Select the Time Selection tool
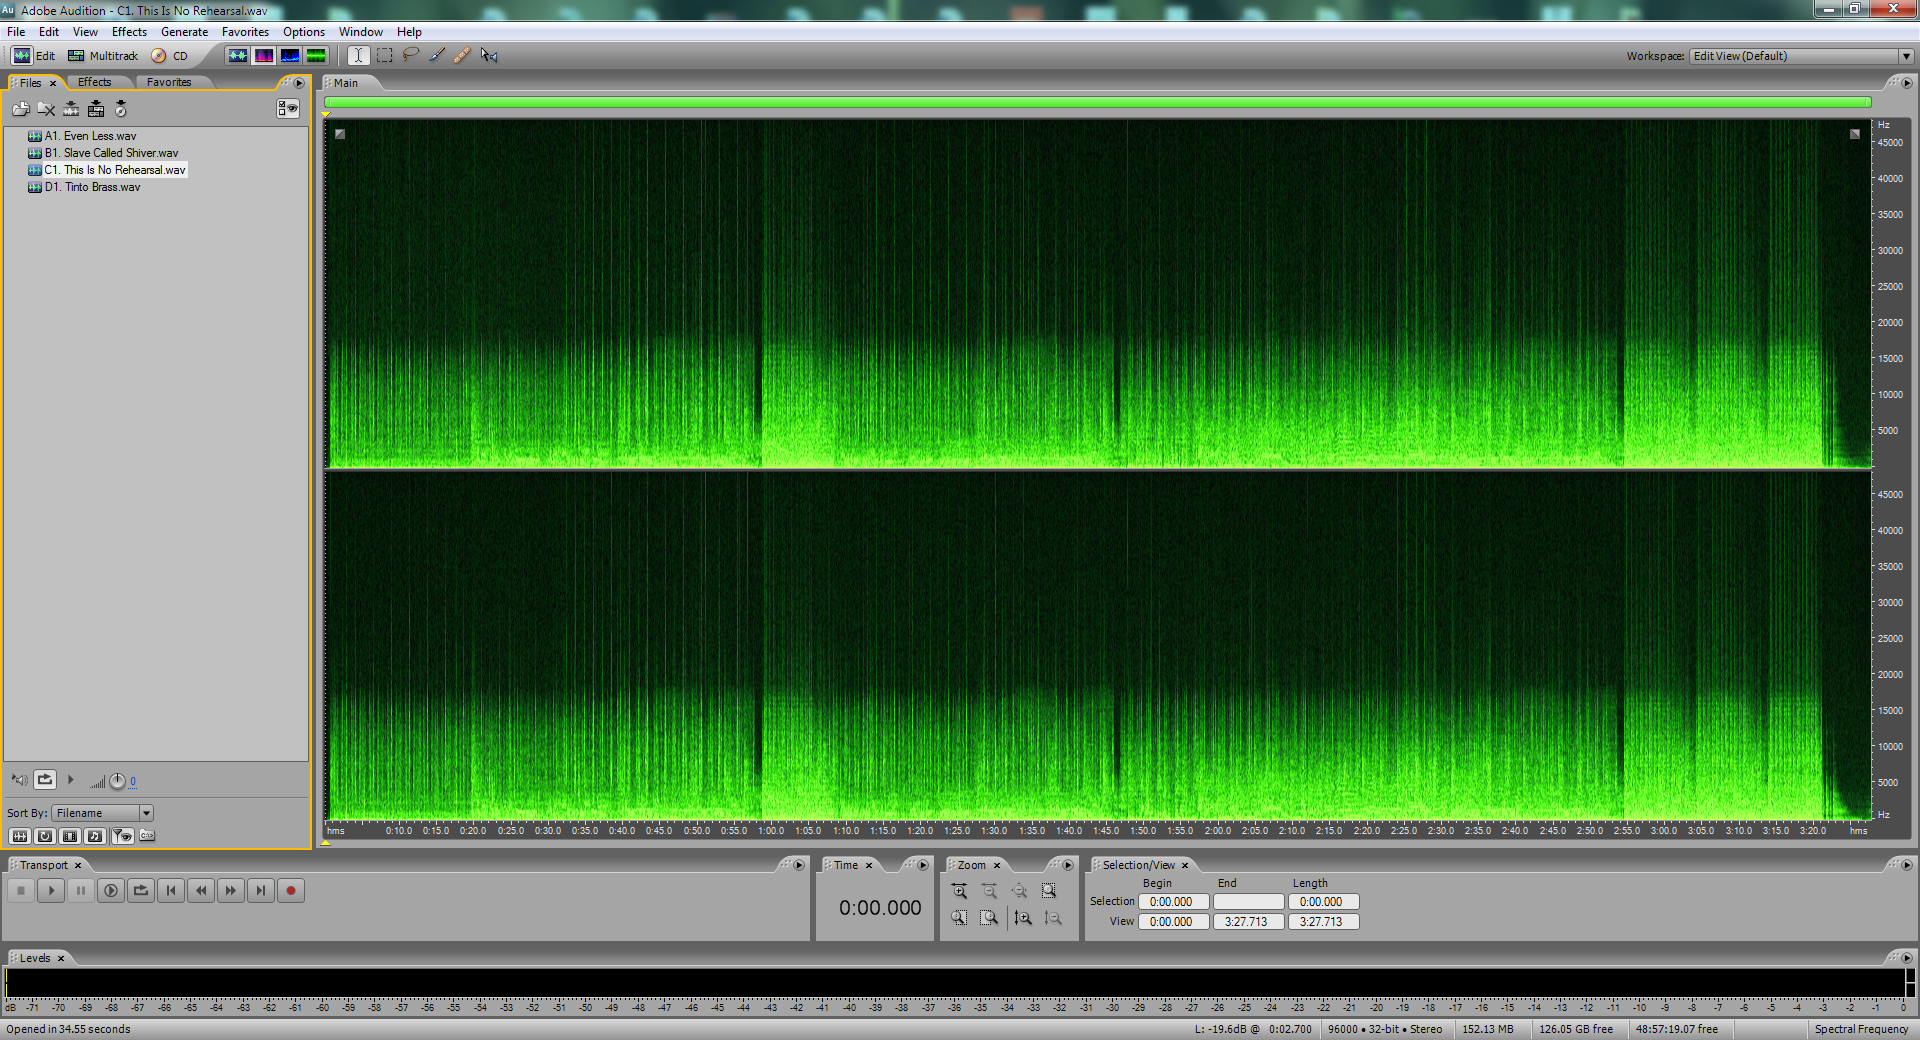The image size is (1920, 1040). tap(358, 56)
